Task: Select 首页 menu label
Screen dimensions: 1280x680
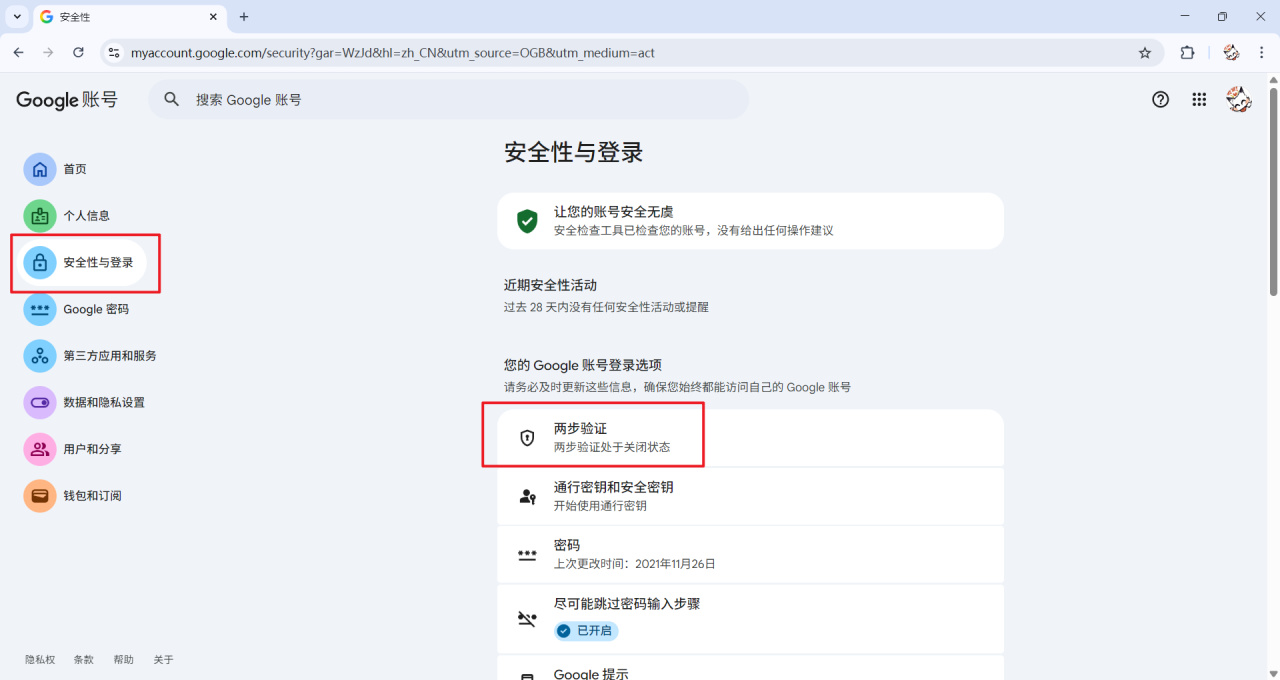Action: point(75,169)
